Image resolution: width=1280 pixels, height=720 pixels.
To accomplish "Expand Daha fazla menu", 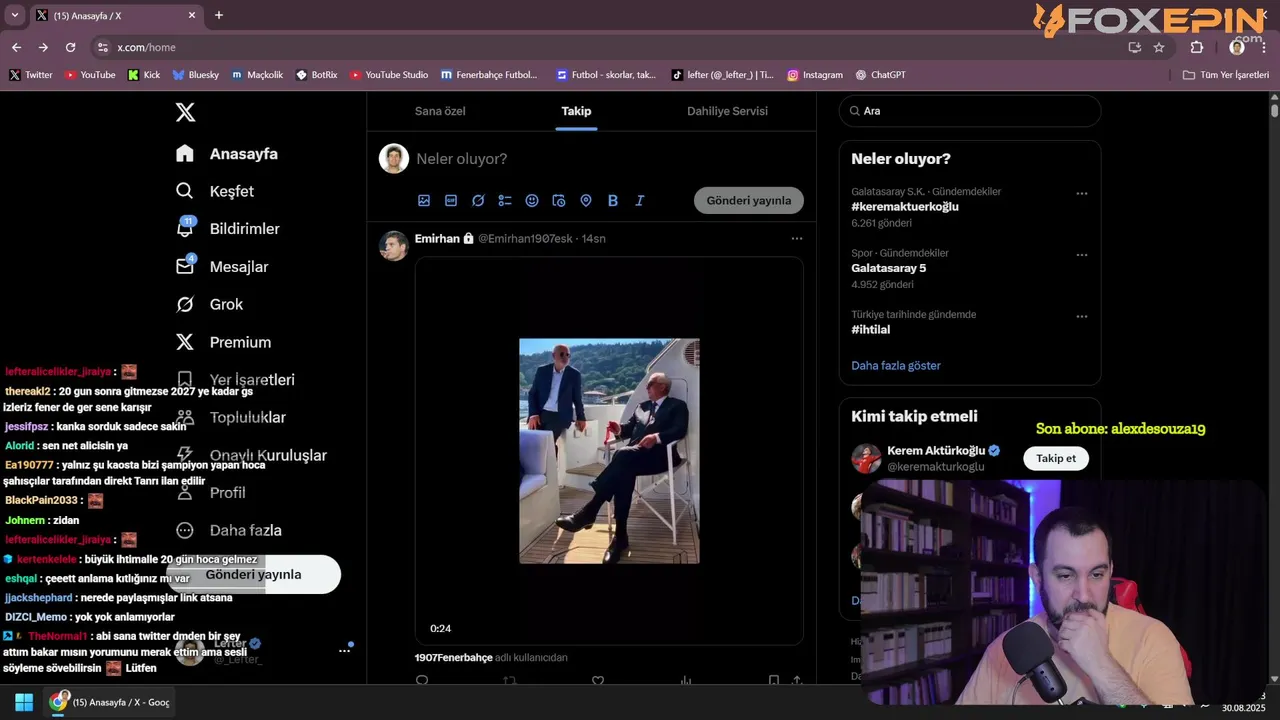I will tap(229, 530).
